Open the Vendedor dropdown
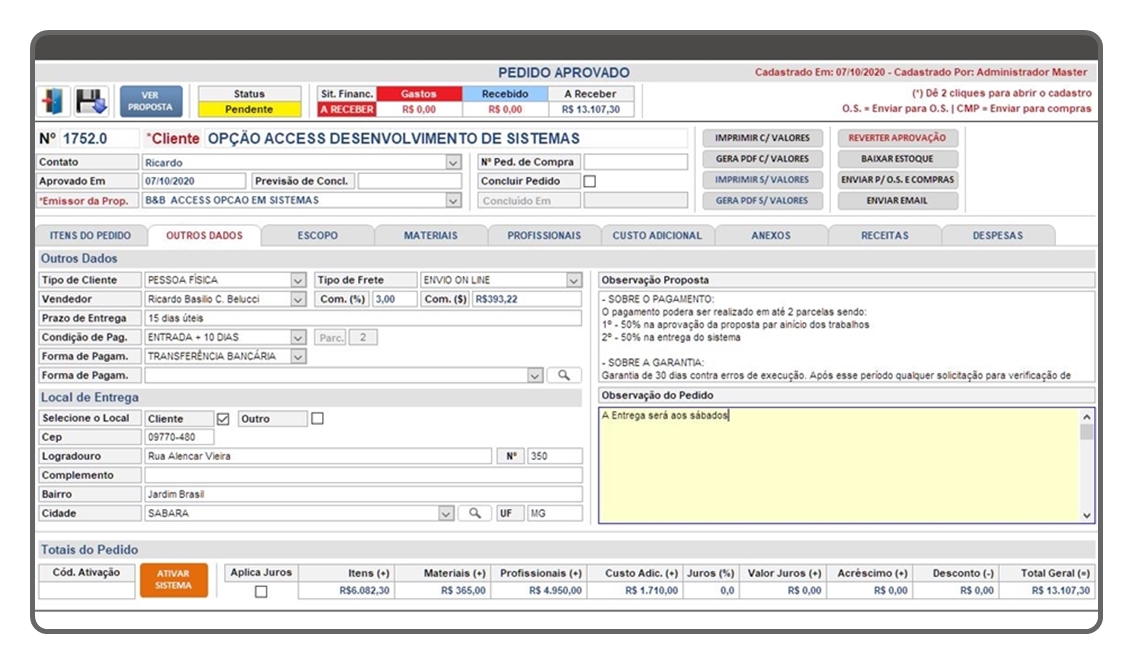 tap(298, 299)
